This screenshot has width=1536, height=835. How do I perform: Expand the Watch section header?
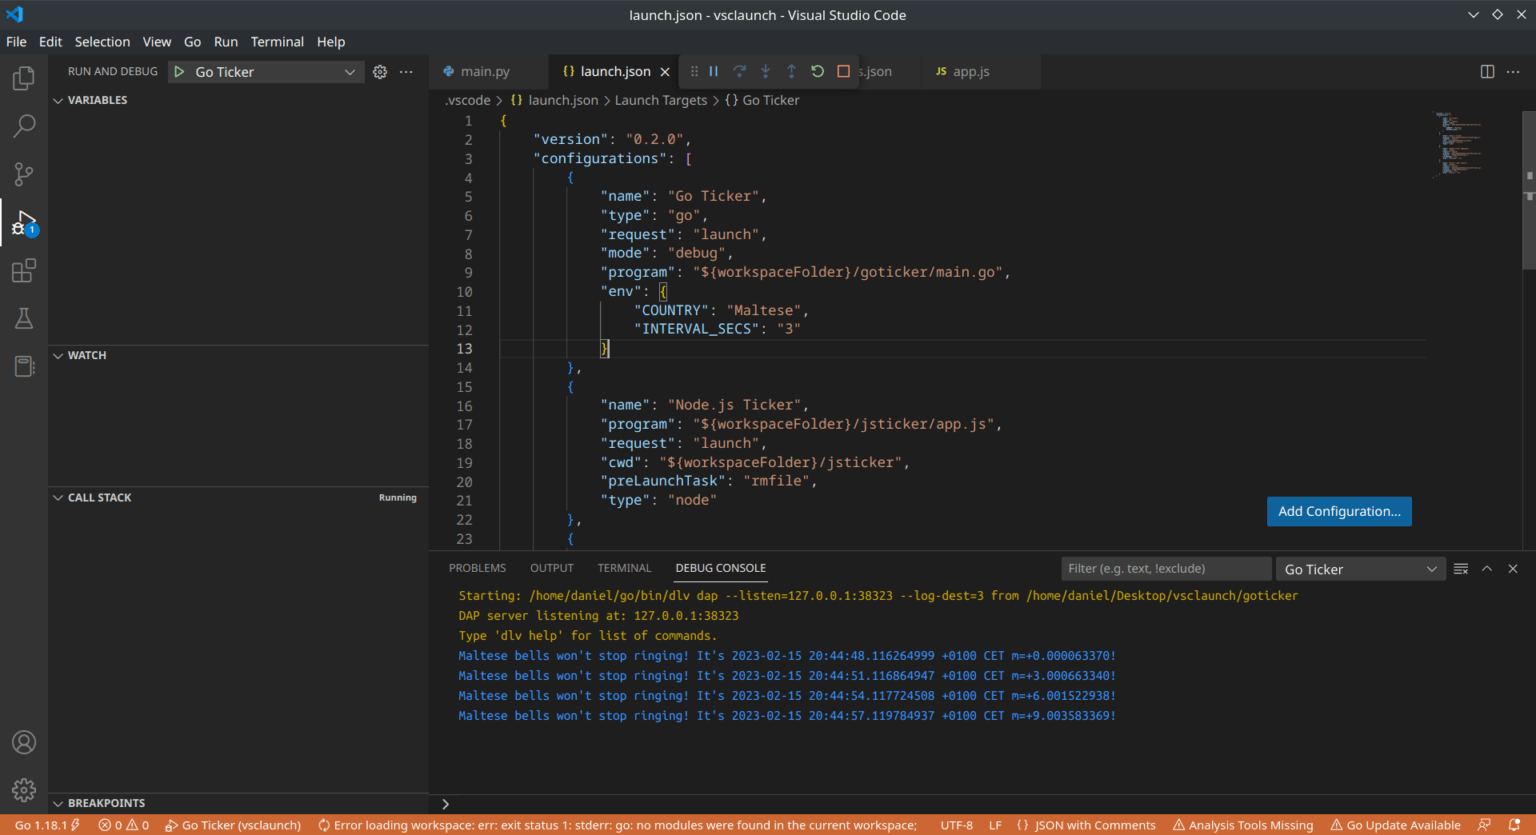click(x=86, y=355)
